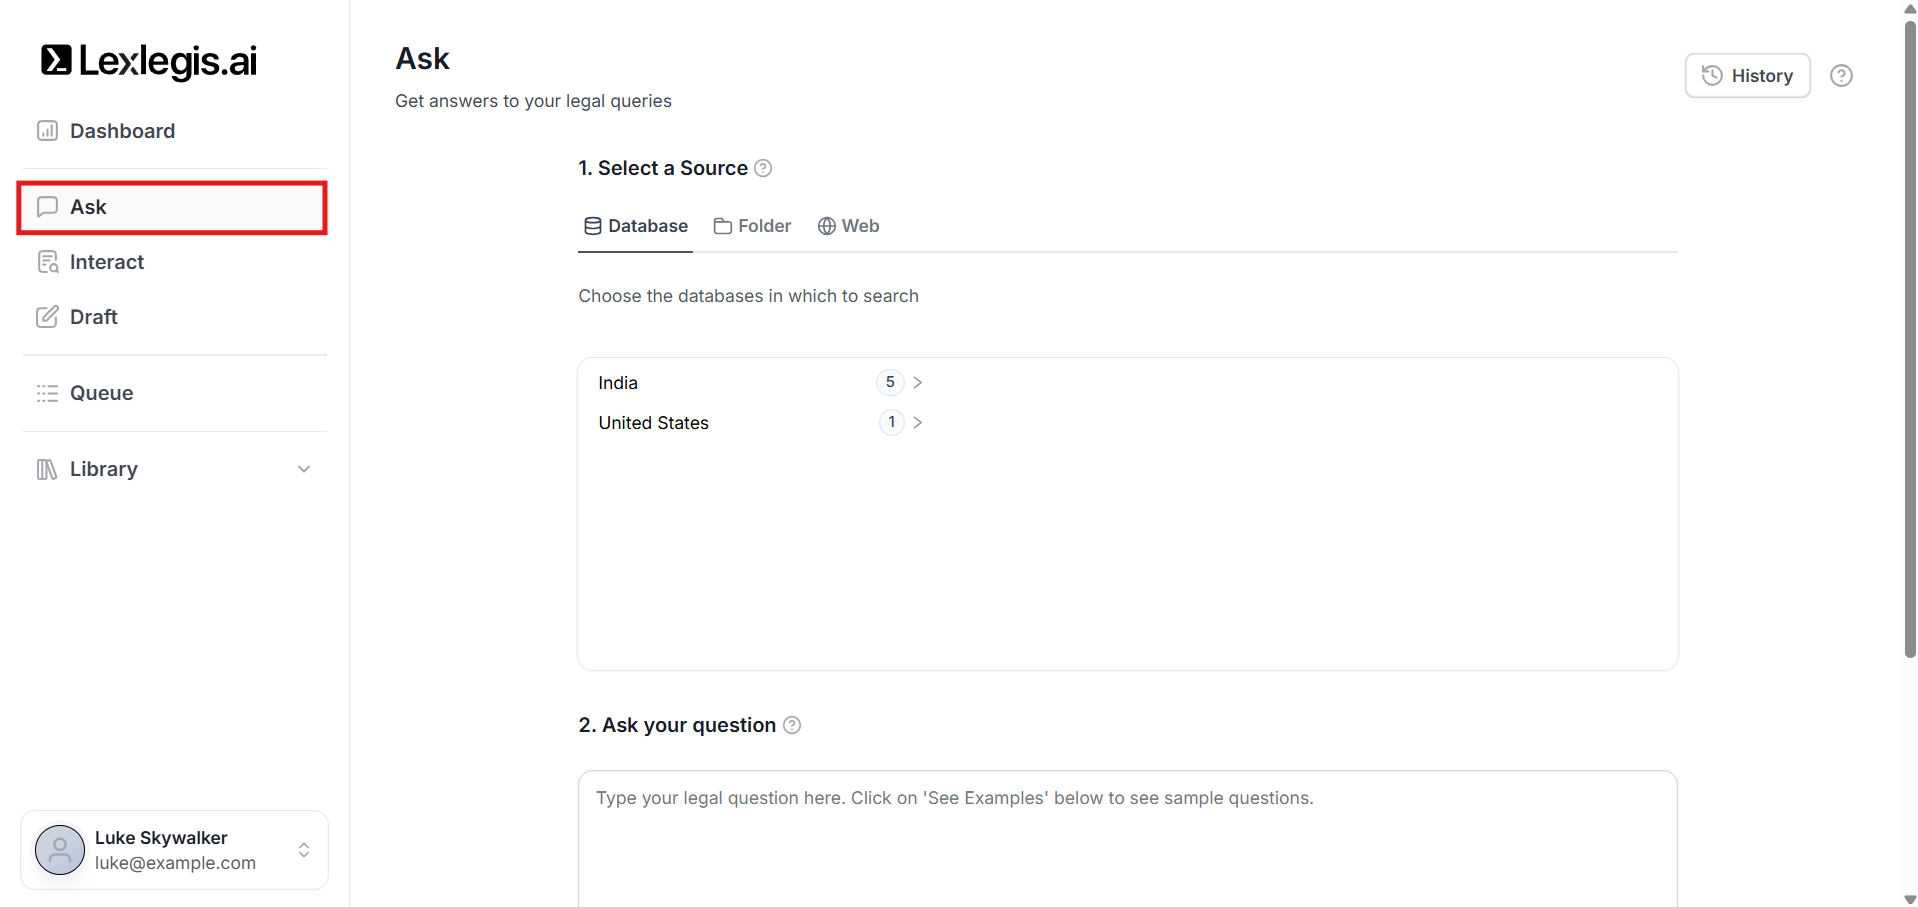The height and width of the screenshot is (907, 1918).
Task: Switch to the Web source tab
Action: pyautogui.click(x=848, y=226)
